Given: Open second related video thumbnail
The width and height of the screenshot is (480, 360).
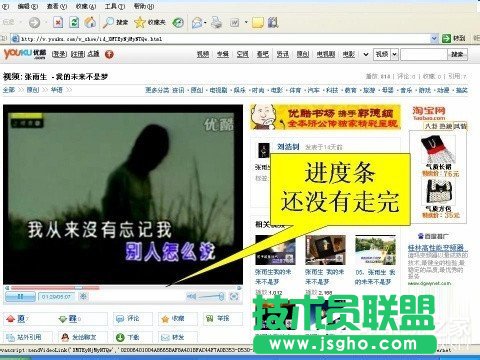Looking at the screenshot, I should point(325,250).
